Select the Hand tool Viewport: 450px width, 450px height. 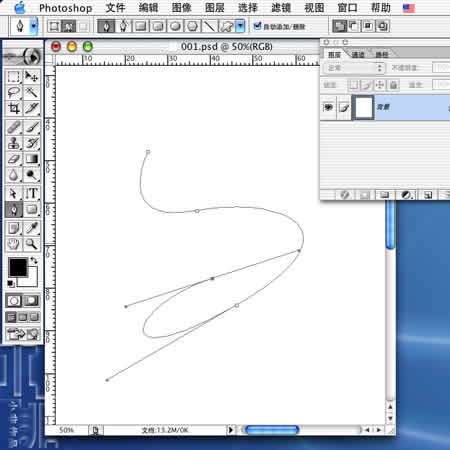pyautogui.click(x=13, y=244)
